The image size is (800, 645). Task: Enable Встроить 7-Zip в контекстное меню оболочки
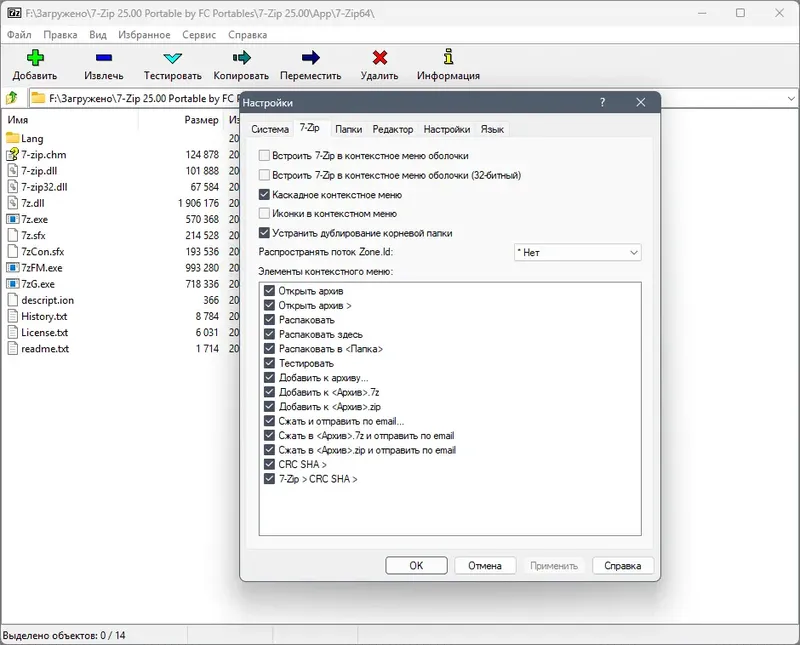(x=264, y=156)
